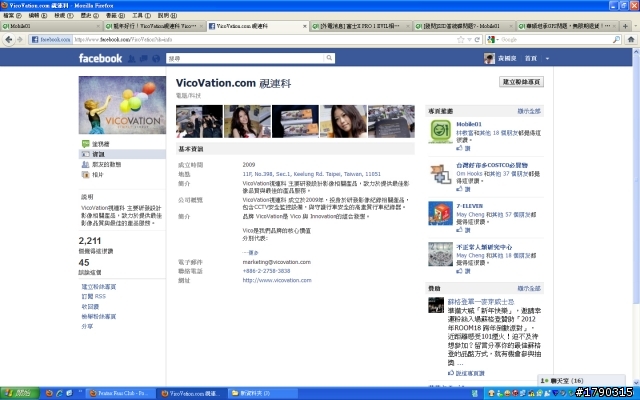
Task: Open the Tools menu
Action: click(x=141, y=16)
